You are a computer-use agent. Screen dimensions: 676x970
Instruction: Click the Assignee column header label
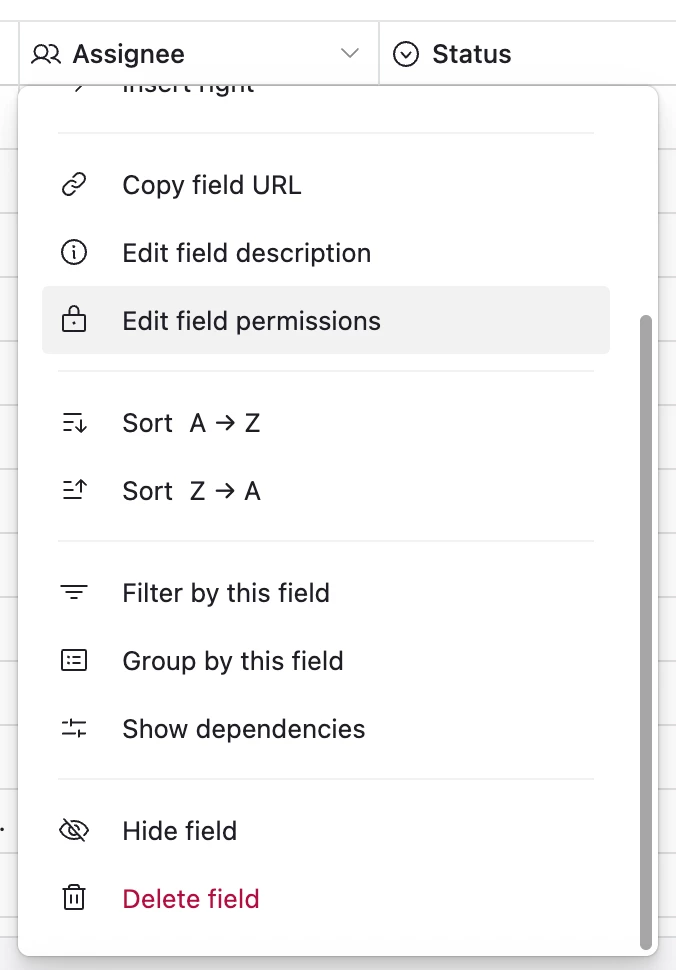[x=128, y=54]
